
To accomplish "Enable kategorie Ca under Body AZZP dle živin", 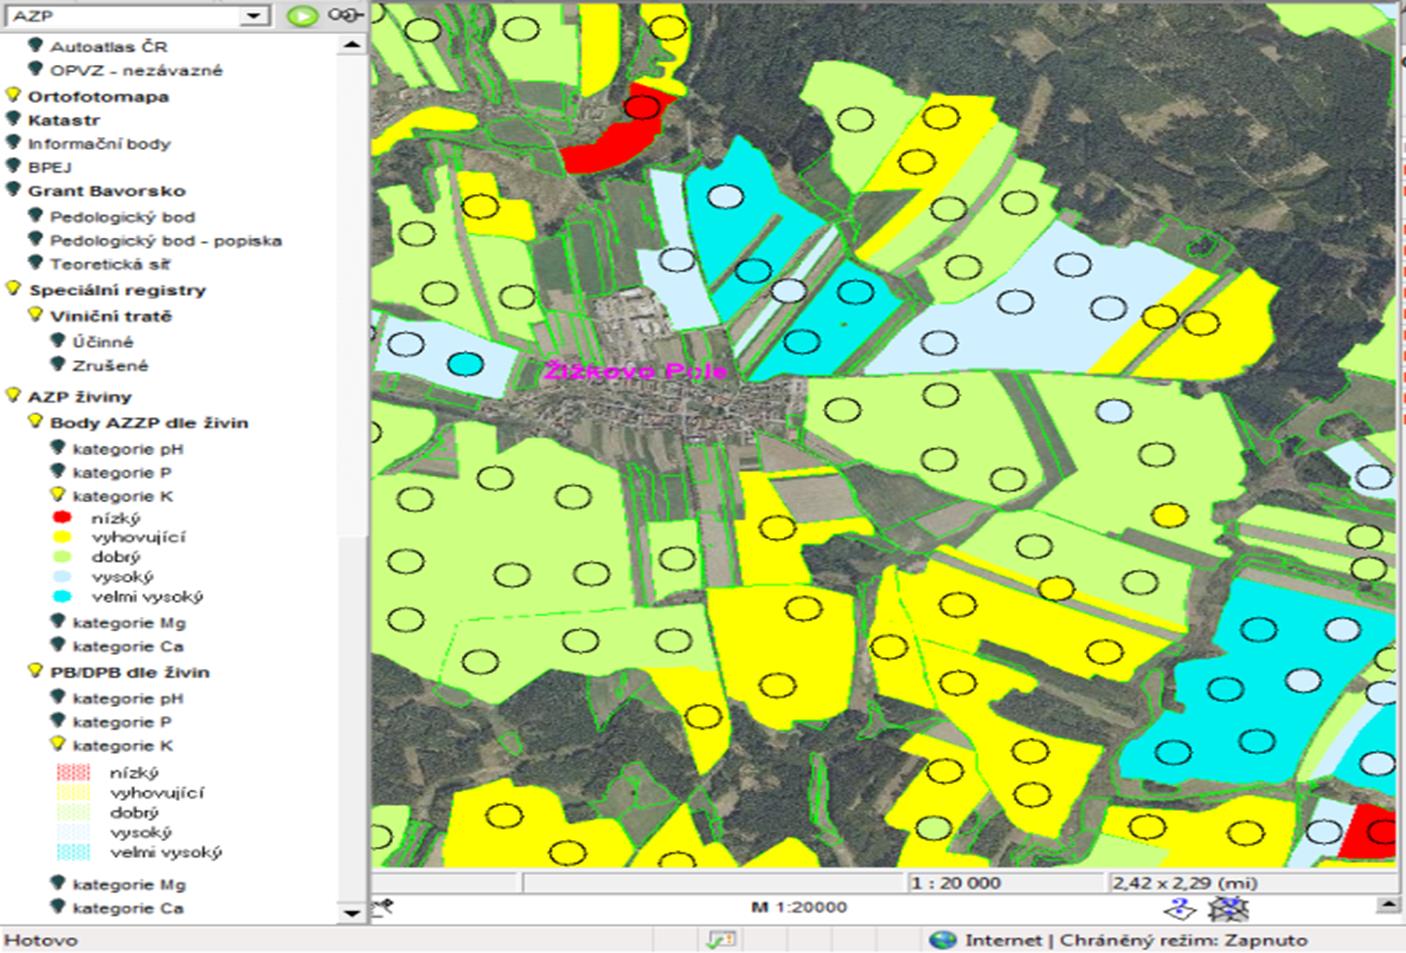I will pos(57,645).
